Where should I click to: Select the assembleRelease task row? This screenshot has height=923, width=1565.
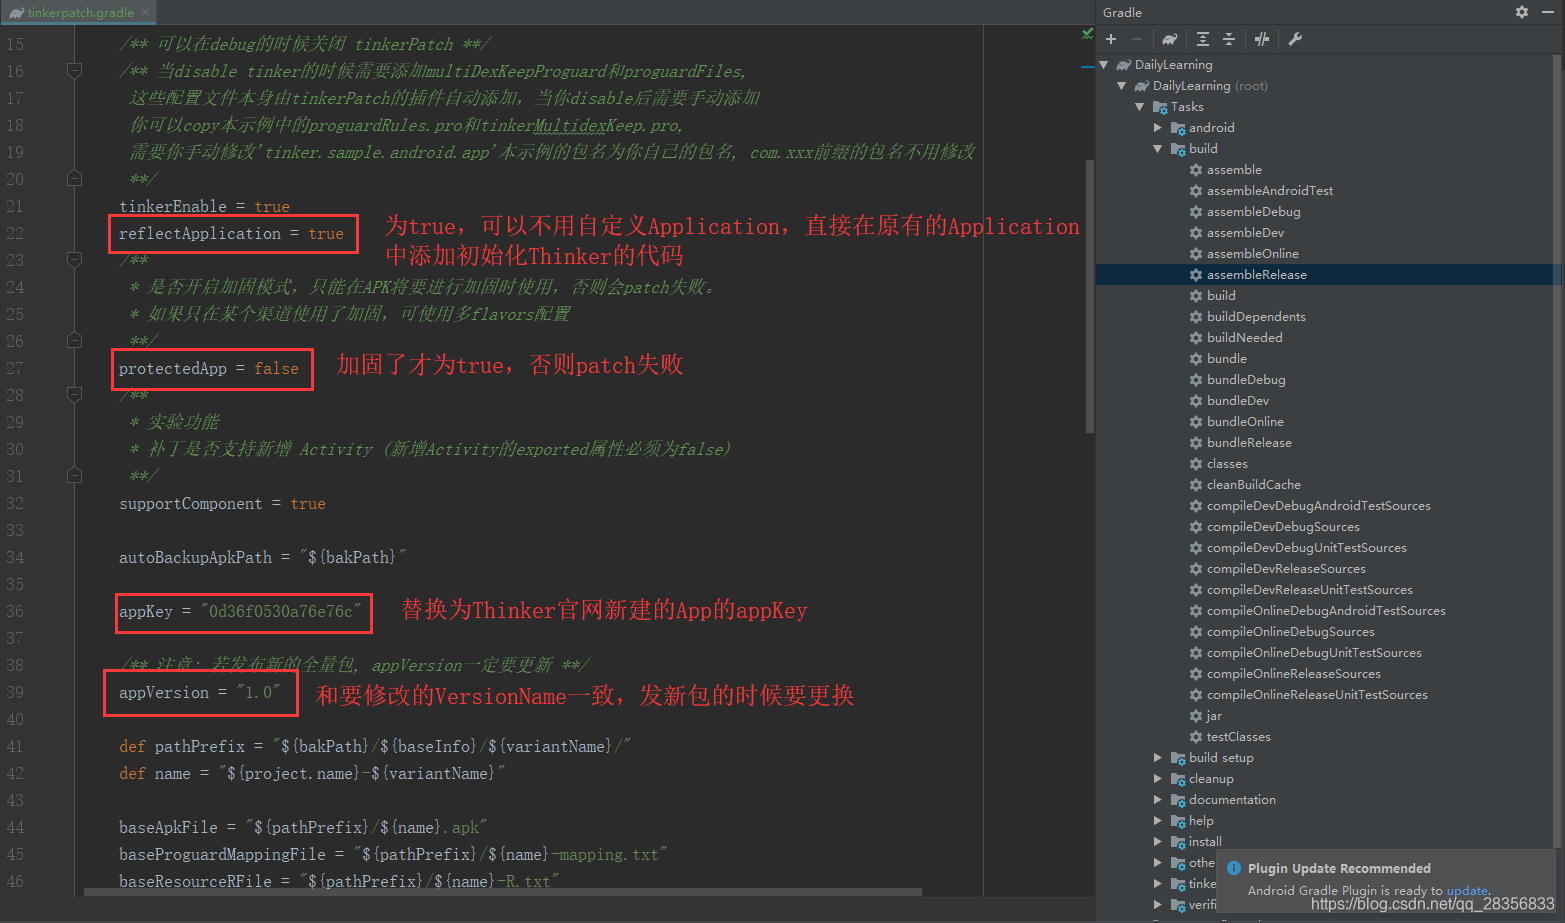(x=1328, y=274)
